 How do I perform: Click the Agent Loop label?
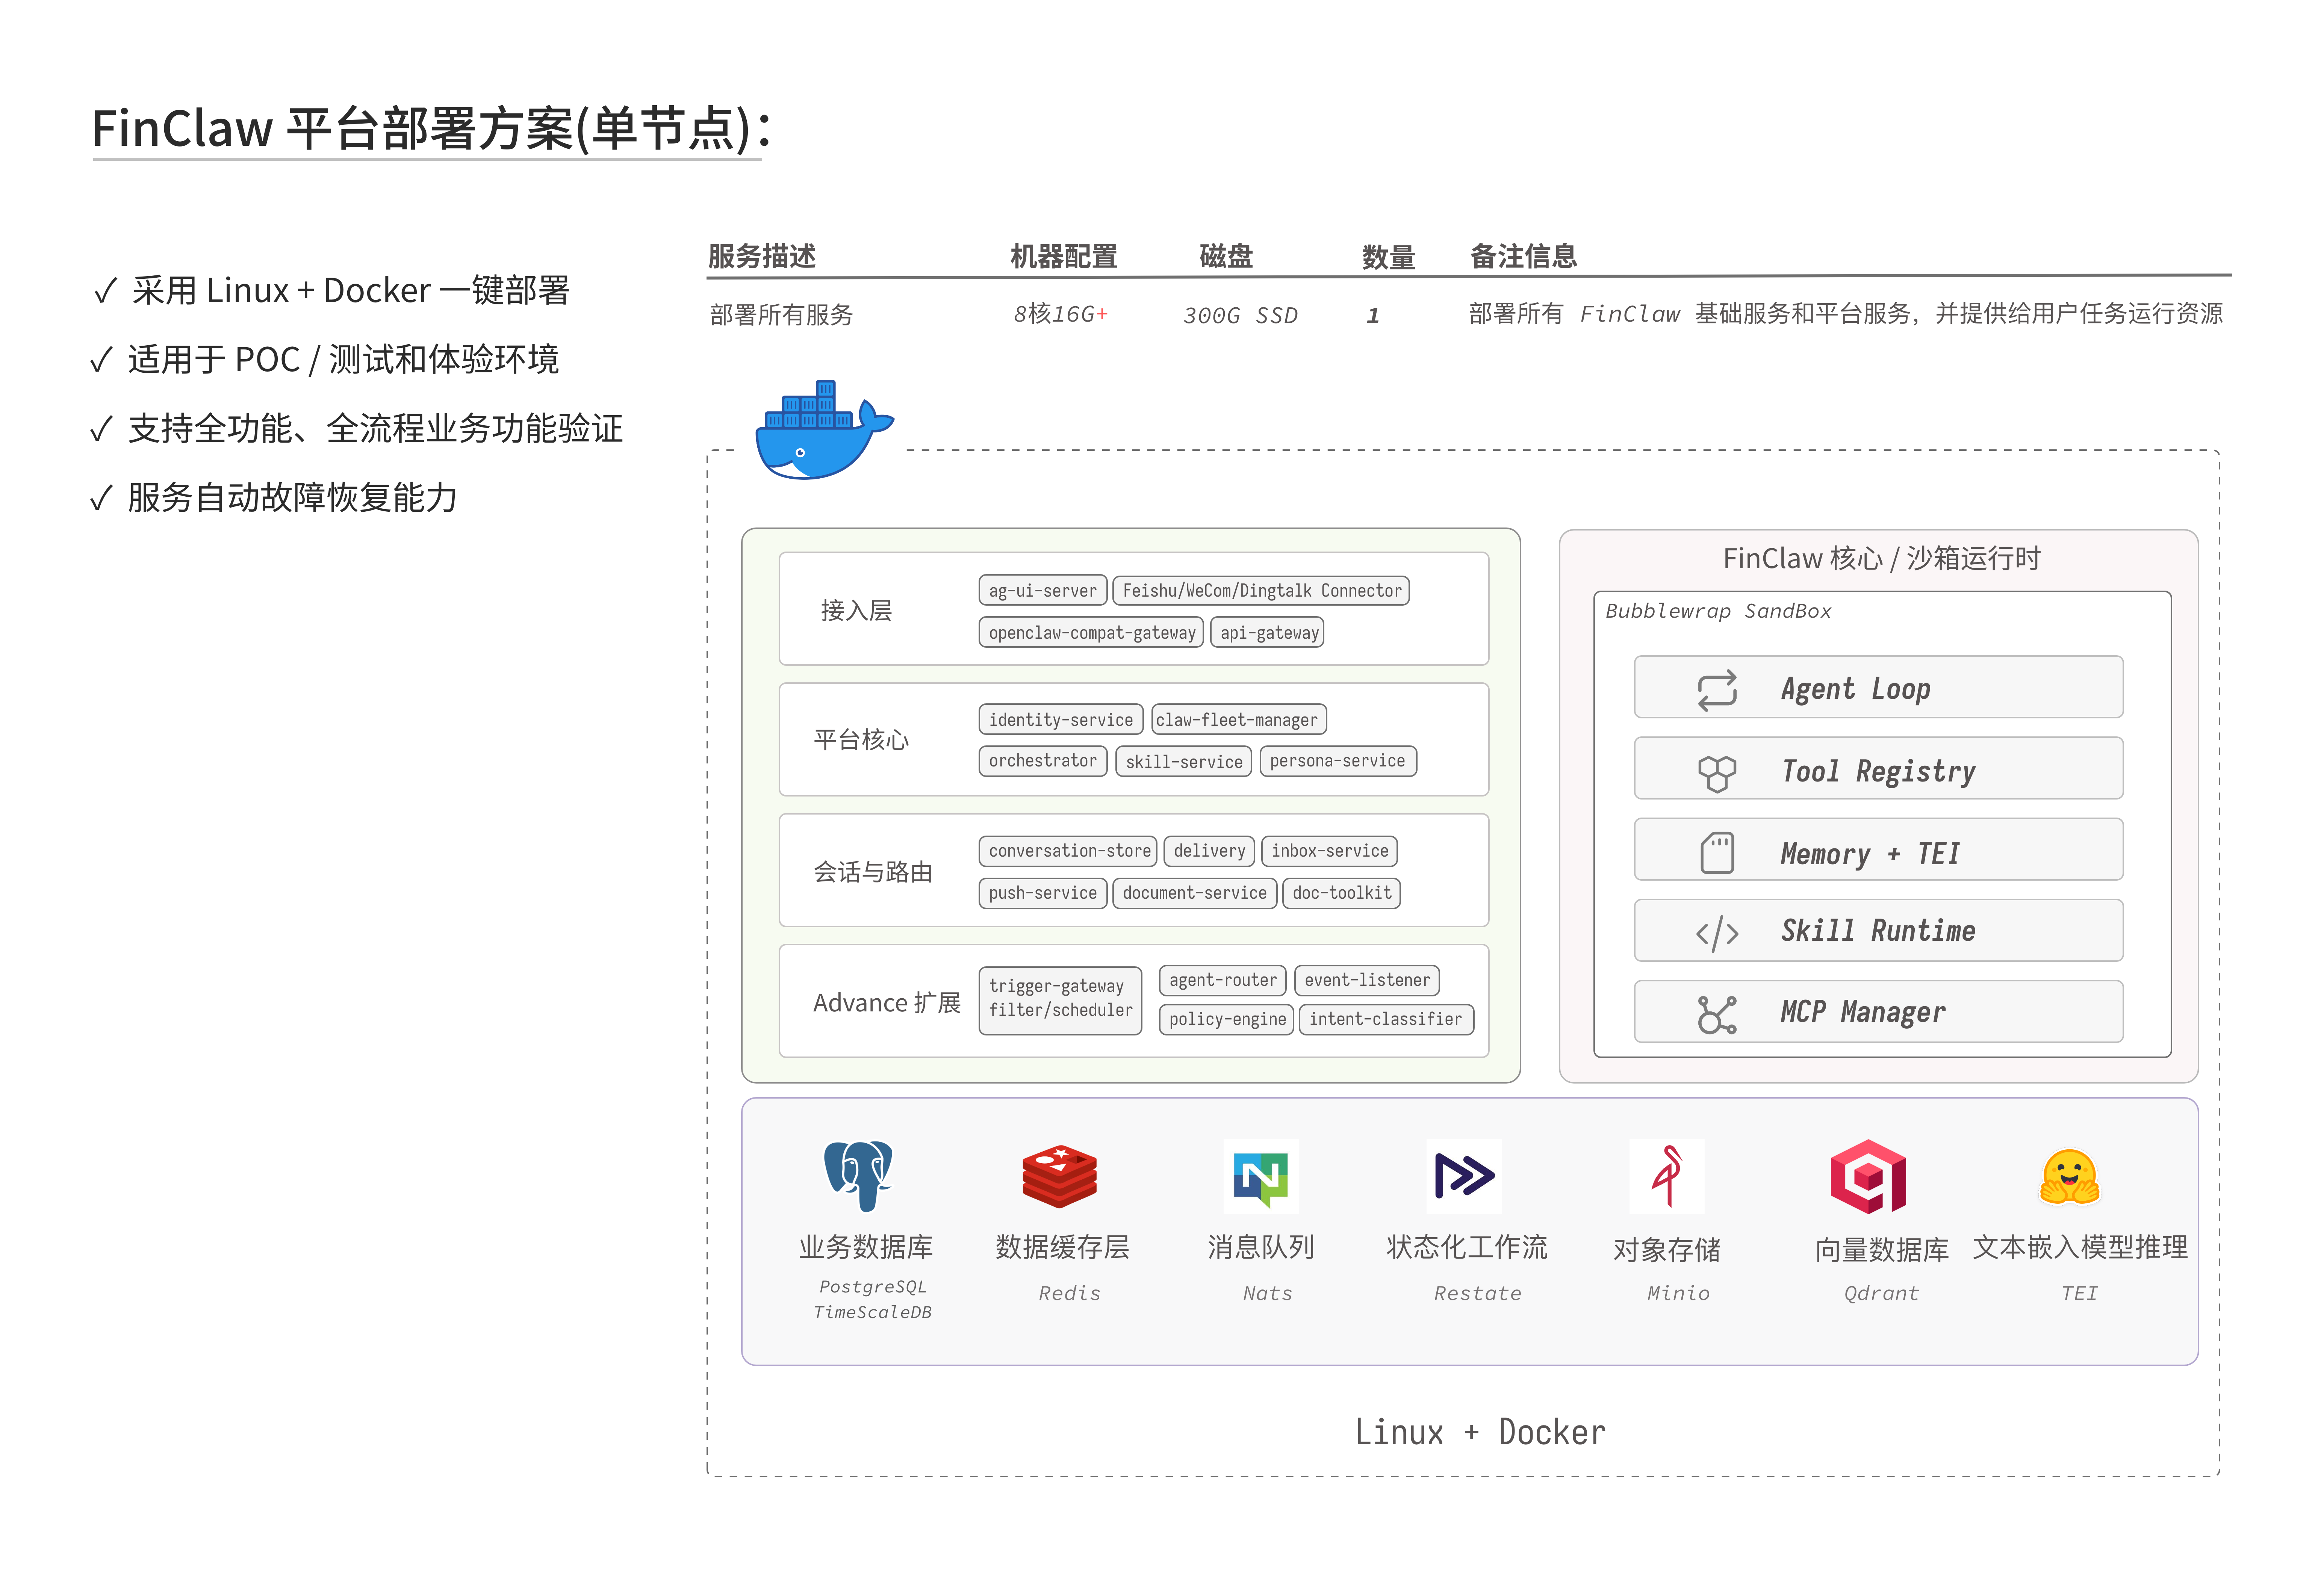point(1856,689)
